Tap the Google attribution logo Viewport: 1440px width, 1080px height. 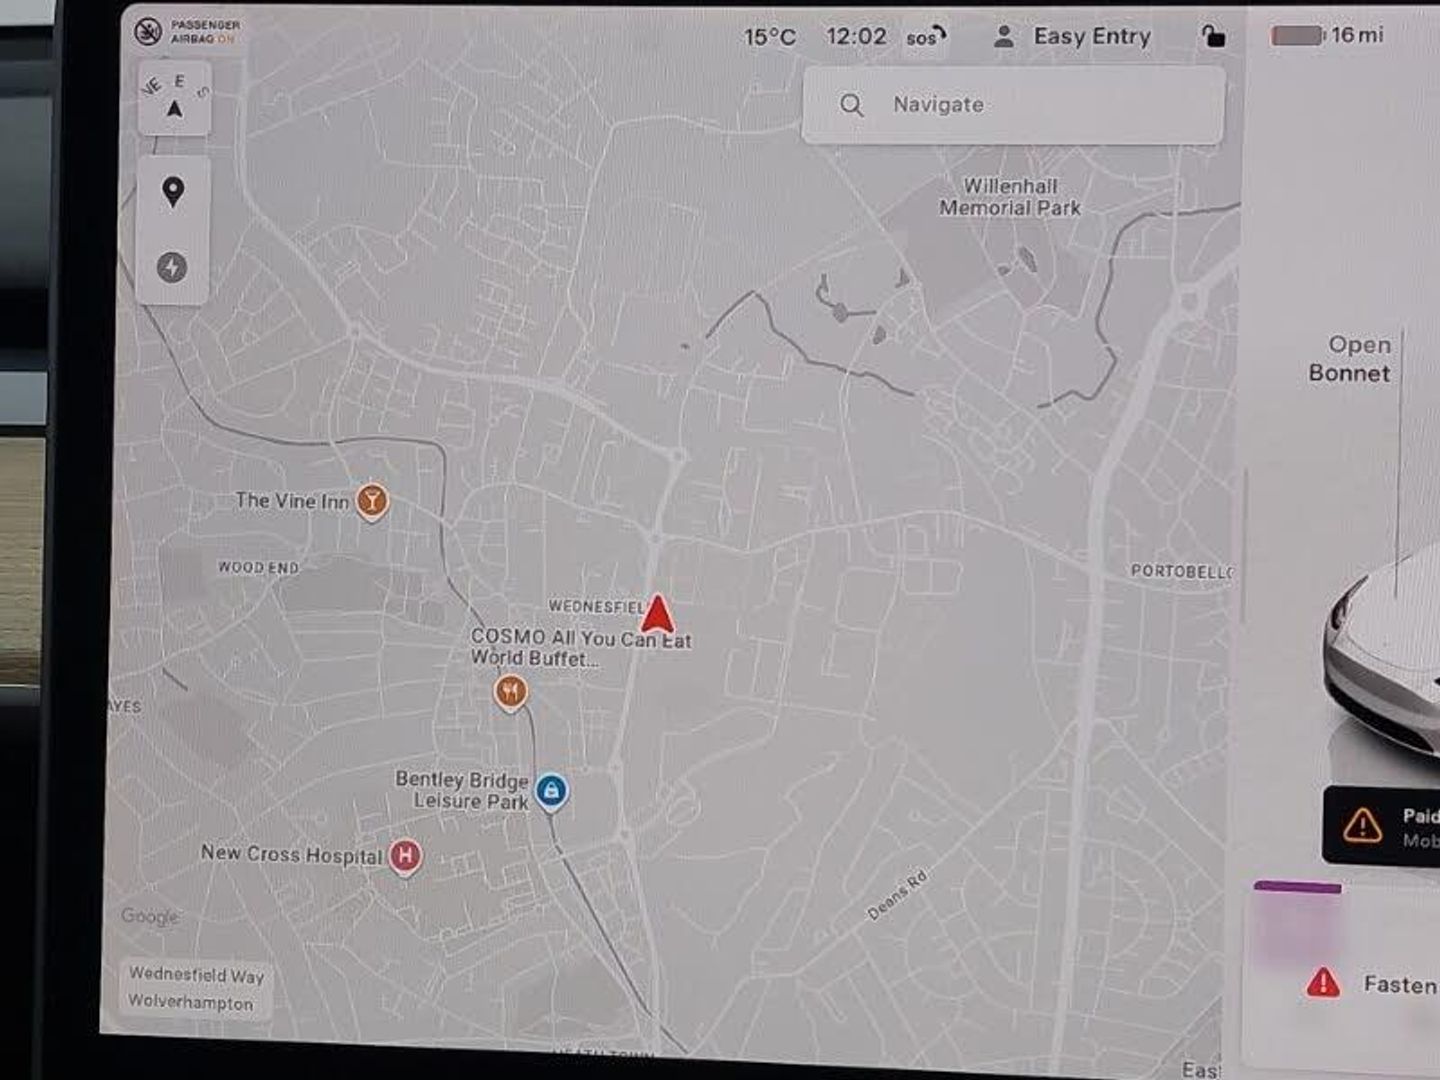[x=150, y=916]
